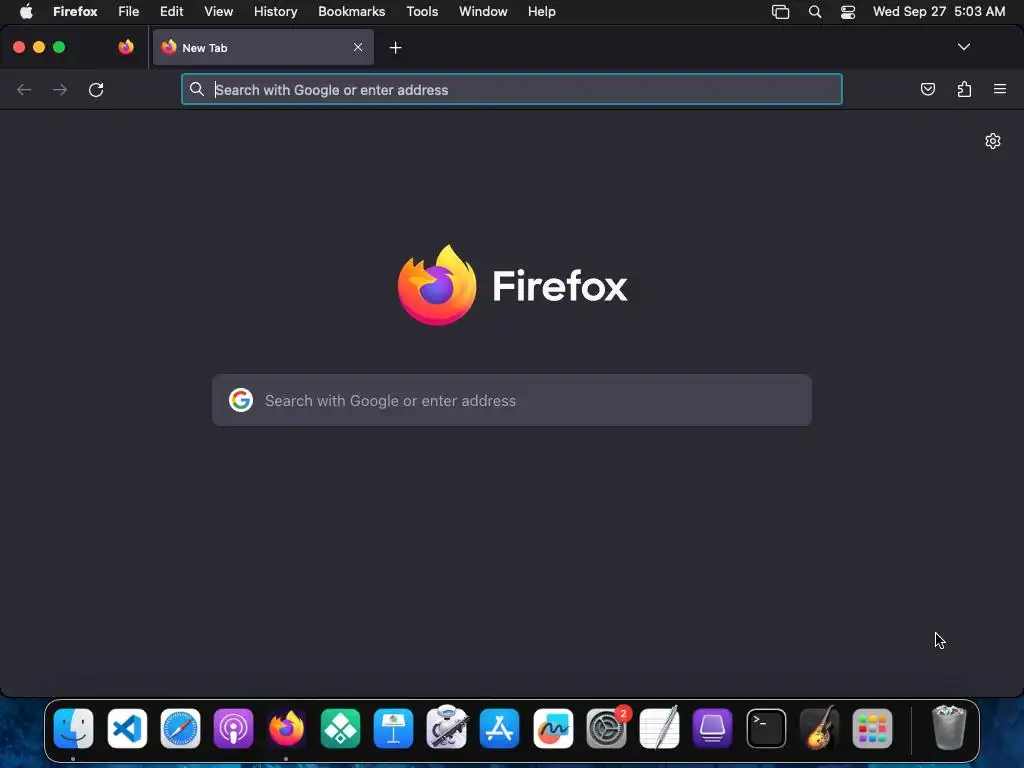This screenshot has width=1024, height=768.
Task: Open Control Center in menu bar
Action: pos(848,12)
